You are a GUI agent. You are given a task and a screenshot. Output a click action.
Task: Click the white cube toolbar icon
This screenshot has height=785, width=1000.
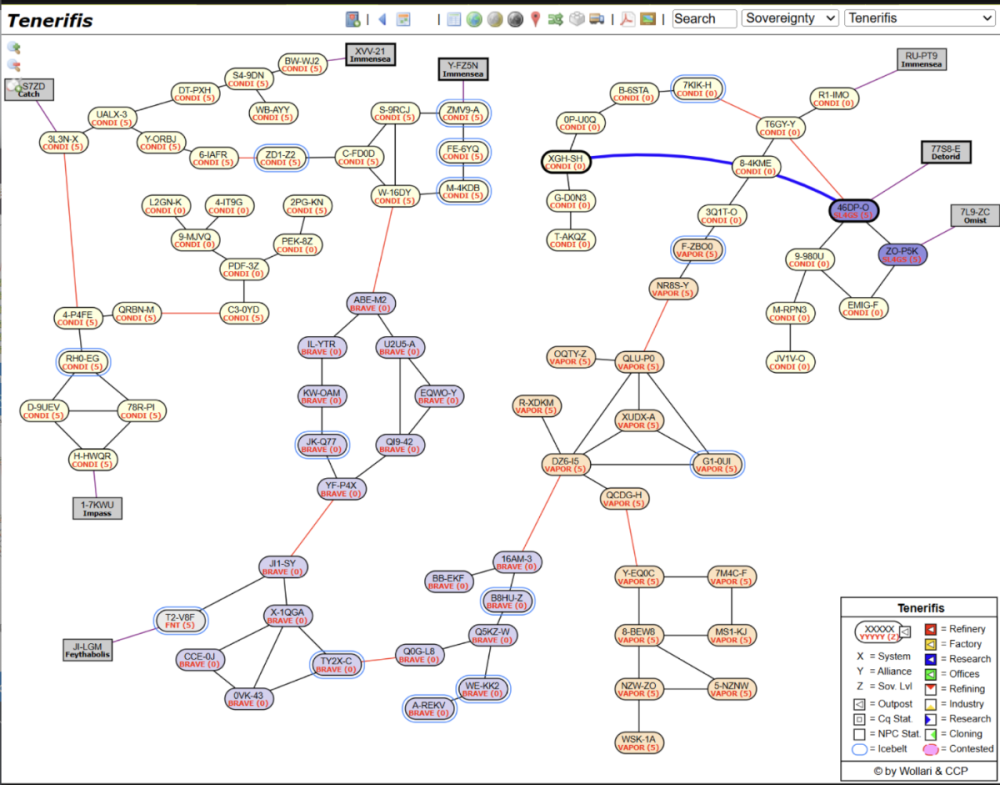point(577,19)
